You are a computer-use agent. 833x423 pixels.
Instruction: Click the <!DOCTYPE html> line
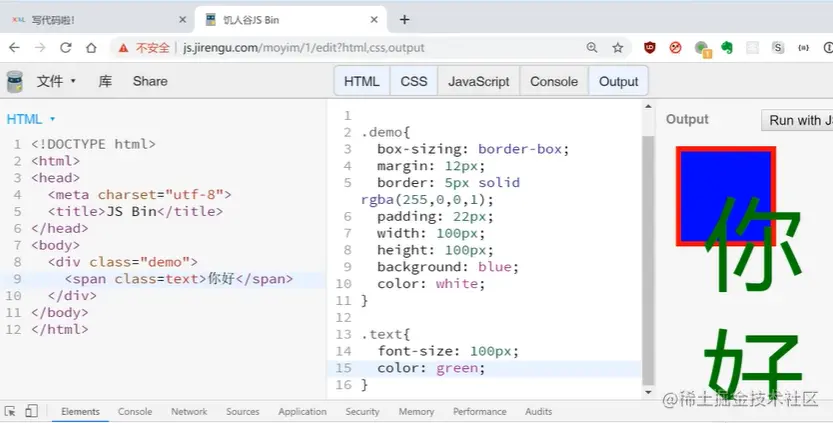click(x=94, y=144)
